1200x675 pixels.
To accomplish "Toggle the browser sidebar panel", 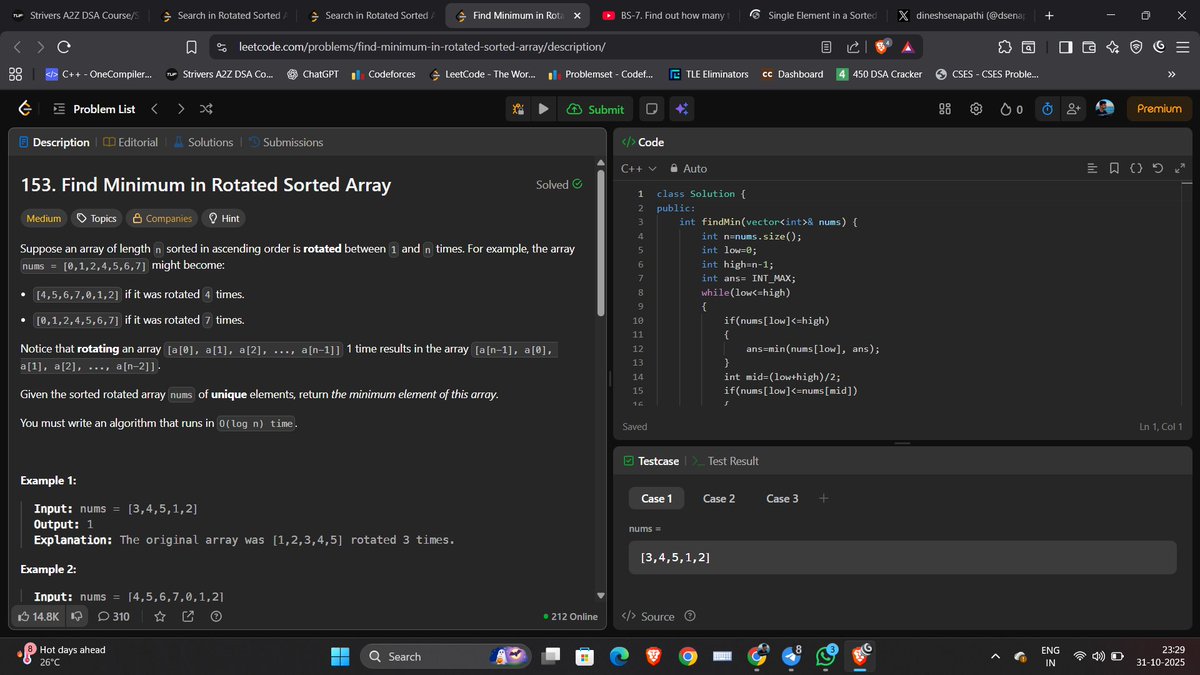I will point(1066,47).
